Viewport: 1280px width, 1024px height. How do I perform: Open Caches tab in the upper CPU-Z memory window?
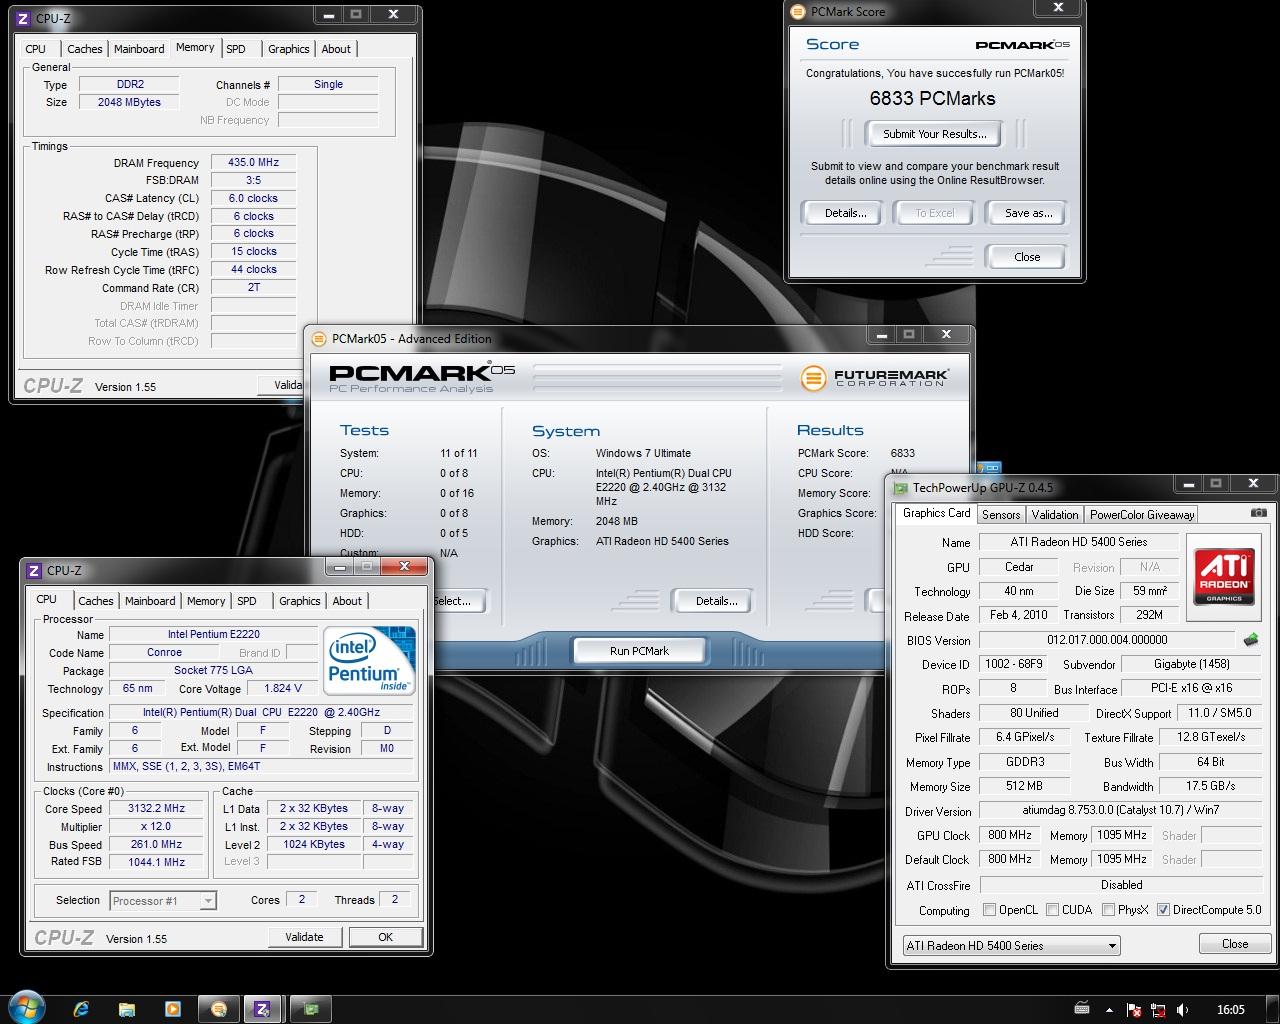[85, 49]
